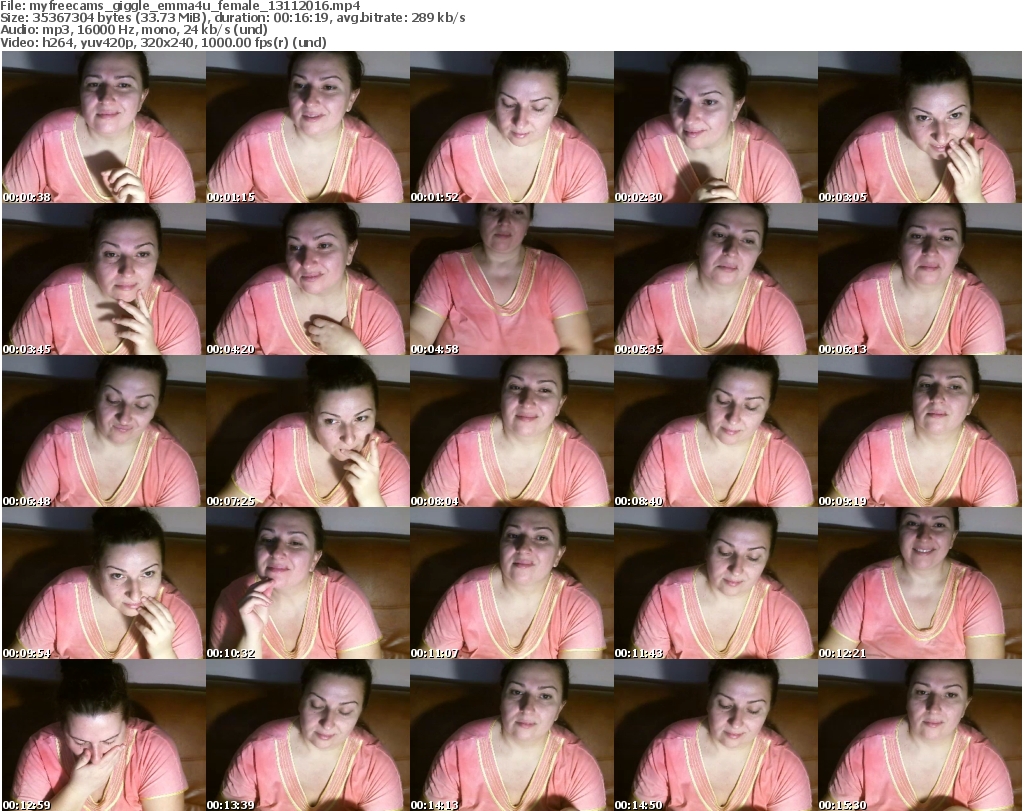
Task: Choose the 00:09:54 video frame
Action: point(104,584)
